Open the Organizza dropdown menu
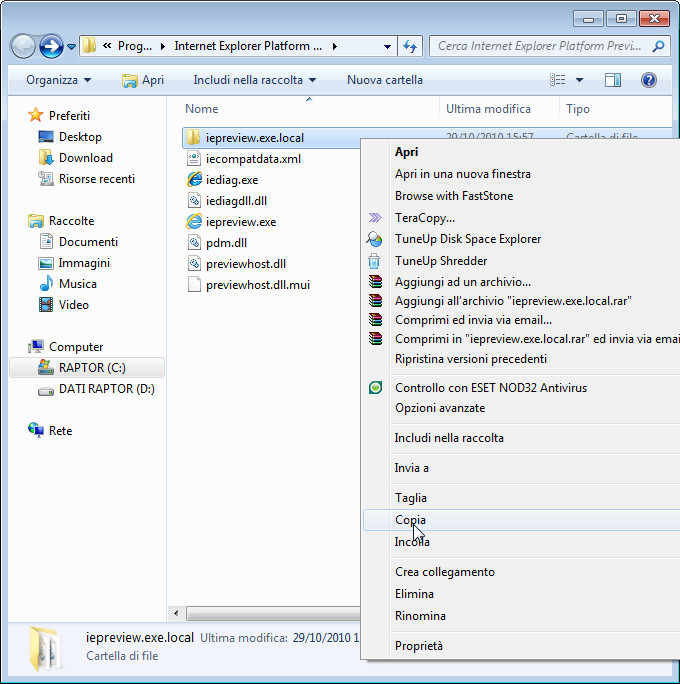Screen dimensions: 680x684 (58, 80)
